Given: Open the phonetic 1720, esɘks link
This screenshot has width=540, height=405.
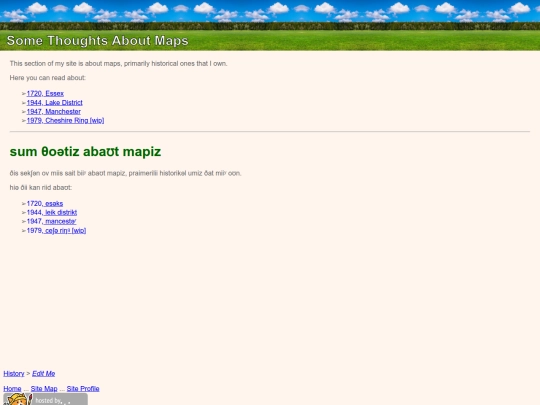Looking at the screenshot, I should (45, 203).
